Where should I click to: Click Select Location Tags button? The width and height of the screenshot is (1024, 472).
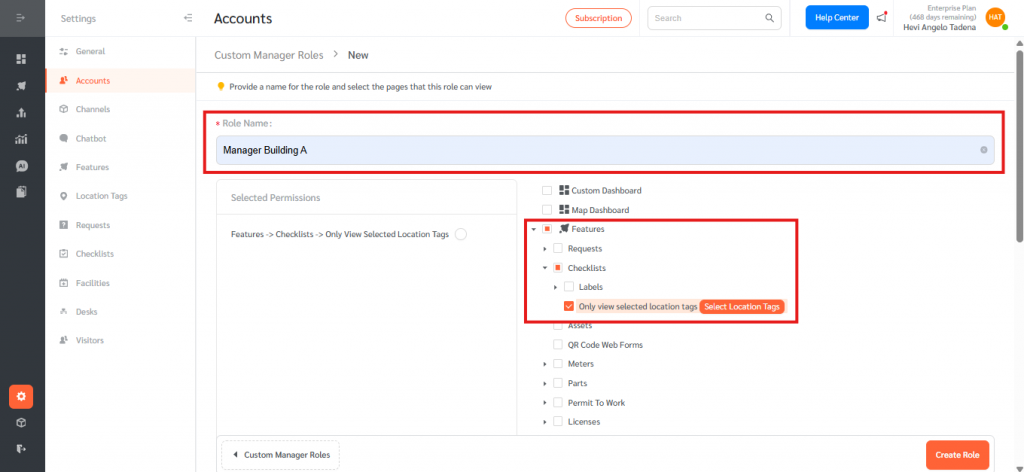pyautogui.click(x=741, y=306)
